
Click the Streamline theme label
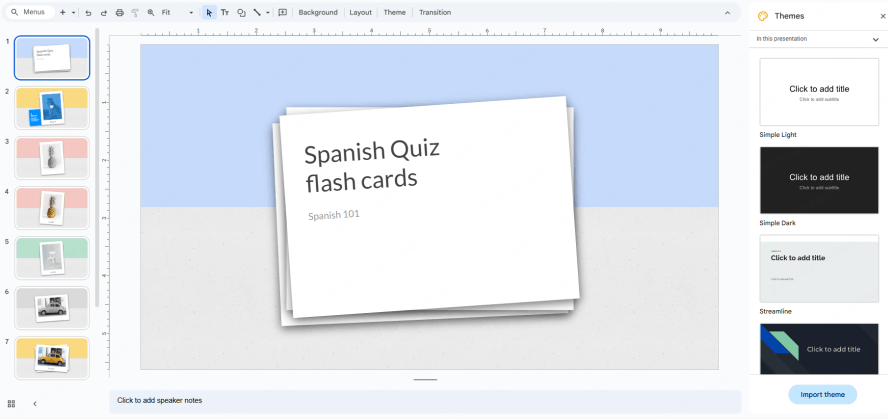click(775, 311)
